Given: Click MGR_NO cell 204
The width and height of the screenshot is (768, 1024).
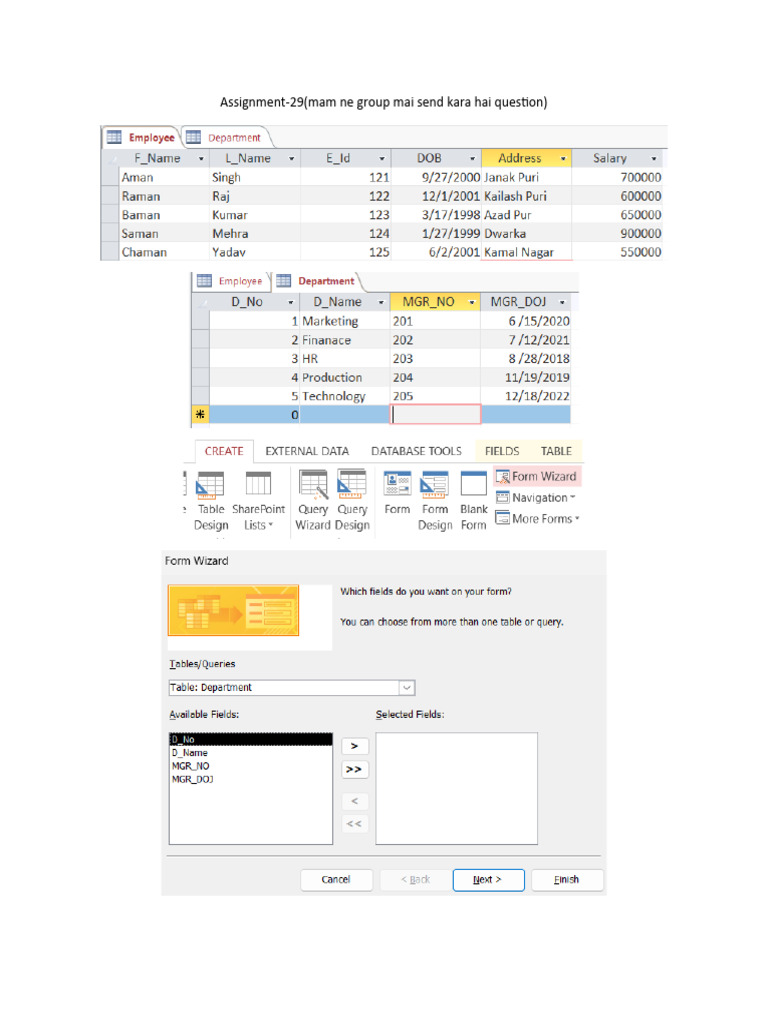Looking at the screenshot, I should [435, 377].
